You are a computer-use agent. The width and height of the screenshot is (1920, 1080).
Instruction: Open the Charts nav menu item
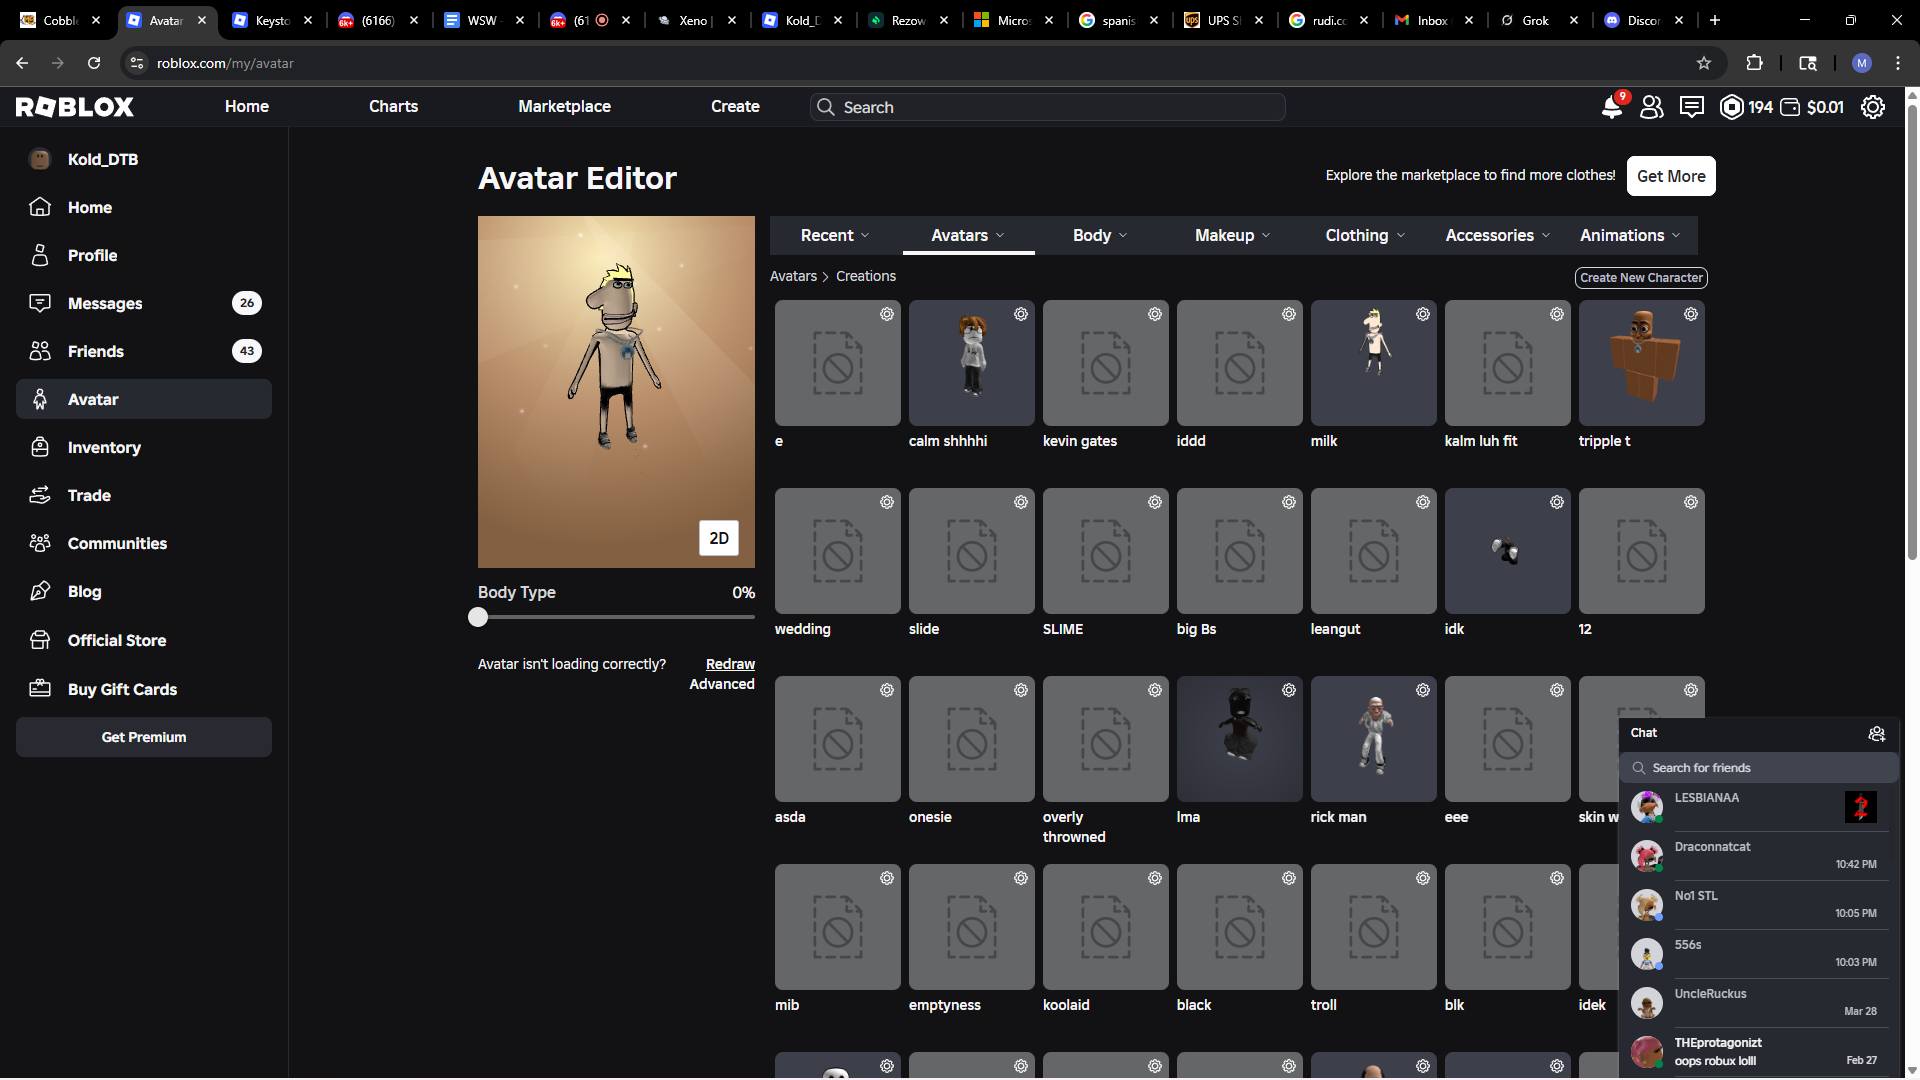(393, 107)
